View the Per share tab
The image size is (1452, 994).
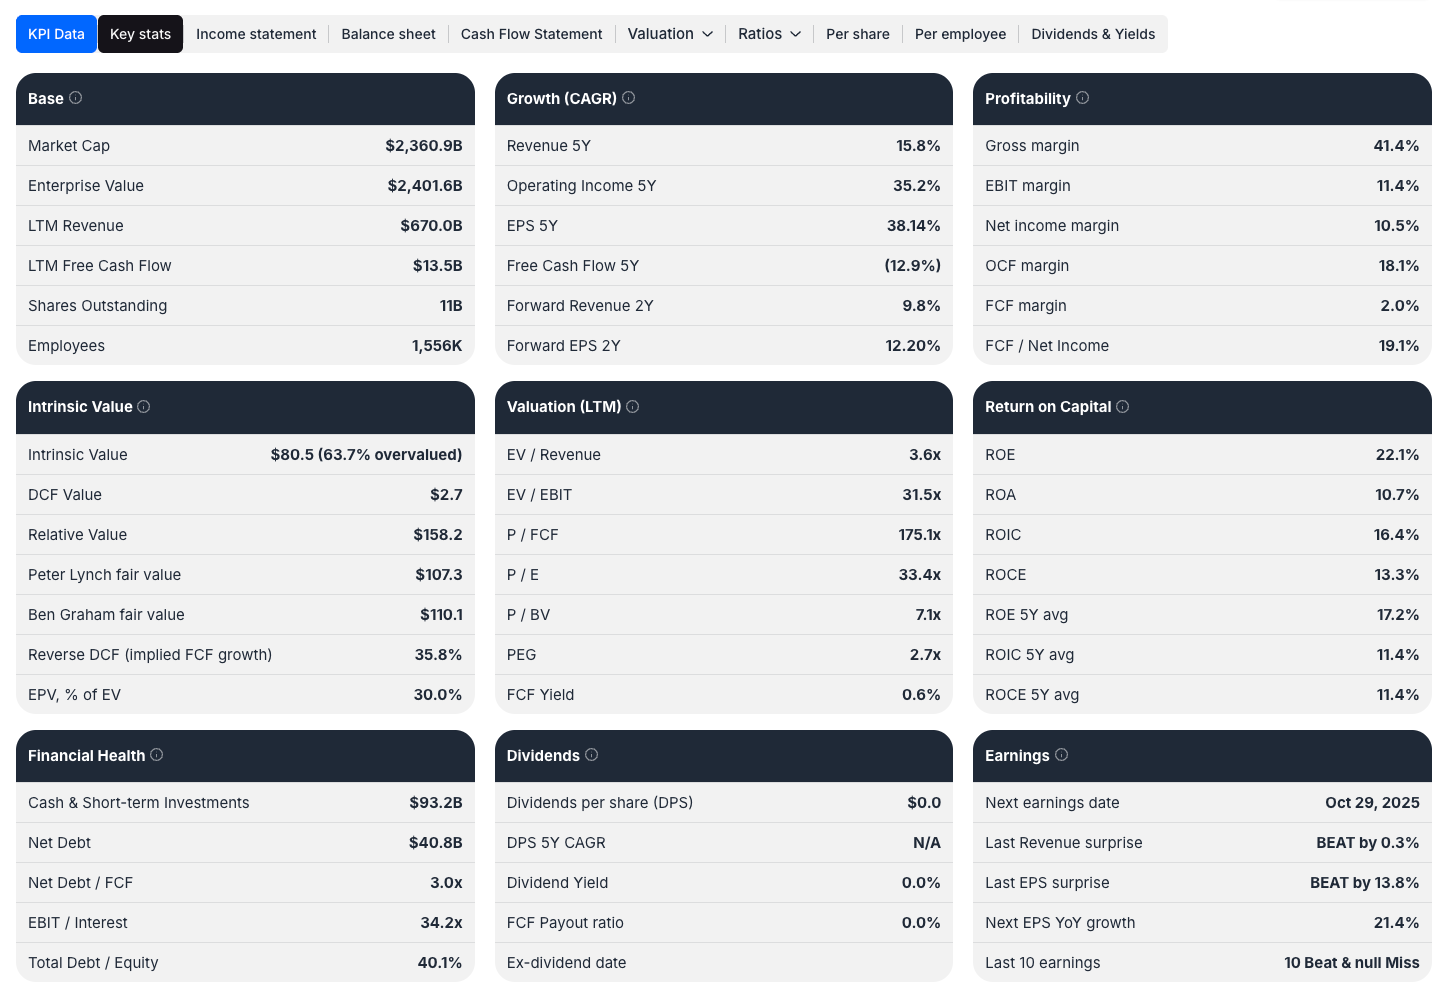click(857, 33)
